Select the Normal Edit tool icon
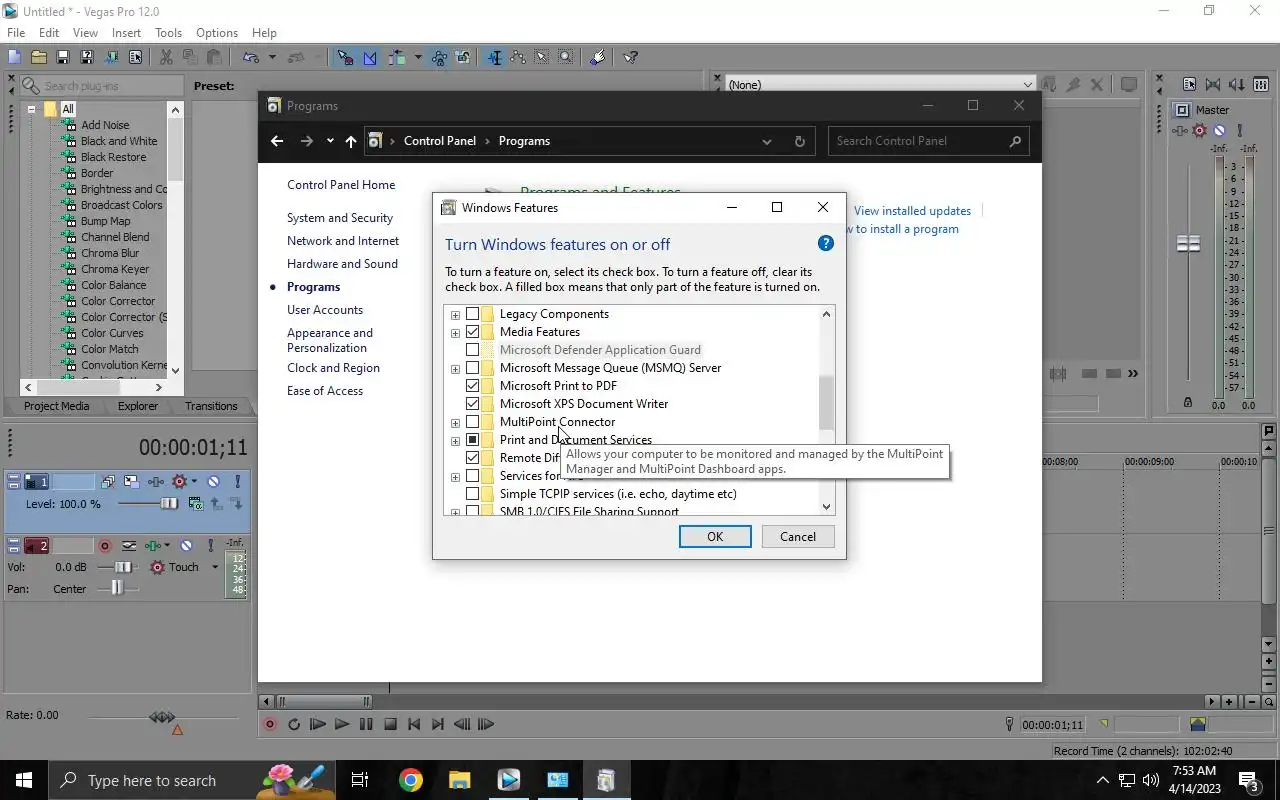This screenshot has height=800, width=1280. coord(494,58)
